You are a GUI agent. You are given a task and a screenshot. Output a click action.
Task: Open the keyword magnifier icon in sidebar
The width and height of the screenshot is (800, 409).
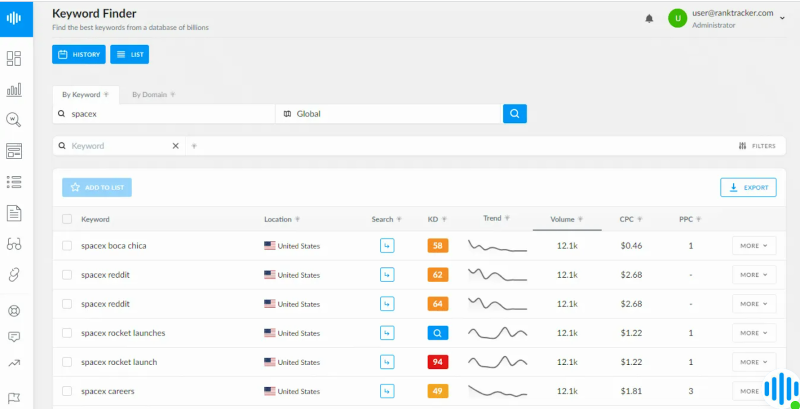(14, 120)
